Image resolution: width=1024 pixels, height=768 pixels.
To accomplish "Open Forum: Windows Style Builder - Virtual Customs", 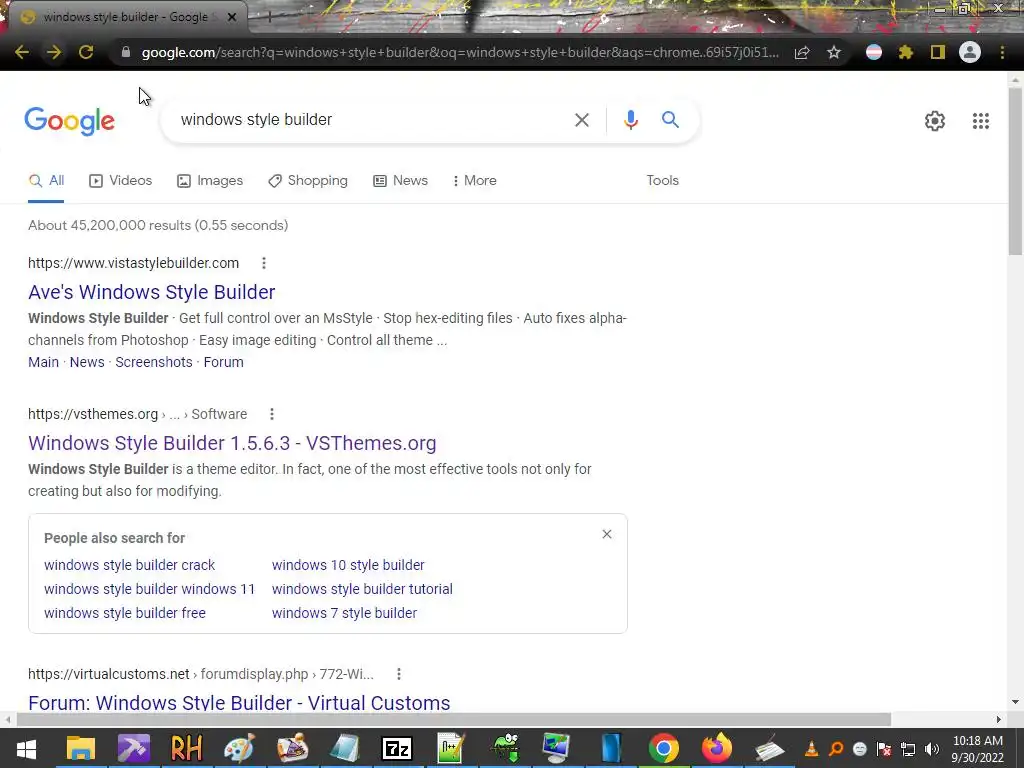I will (239, 703).
